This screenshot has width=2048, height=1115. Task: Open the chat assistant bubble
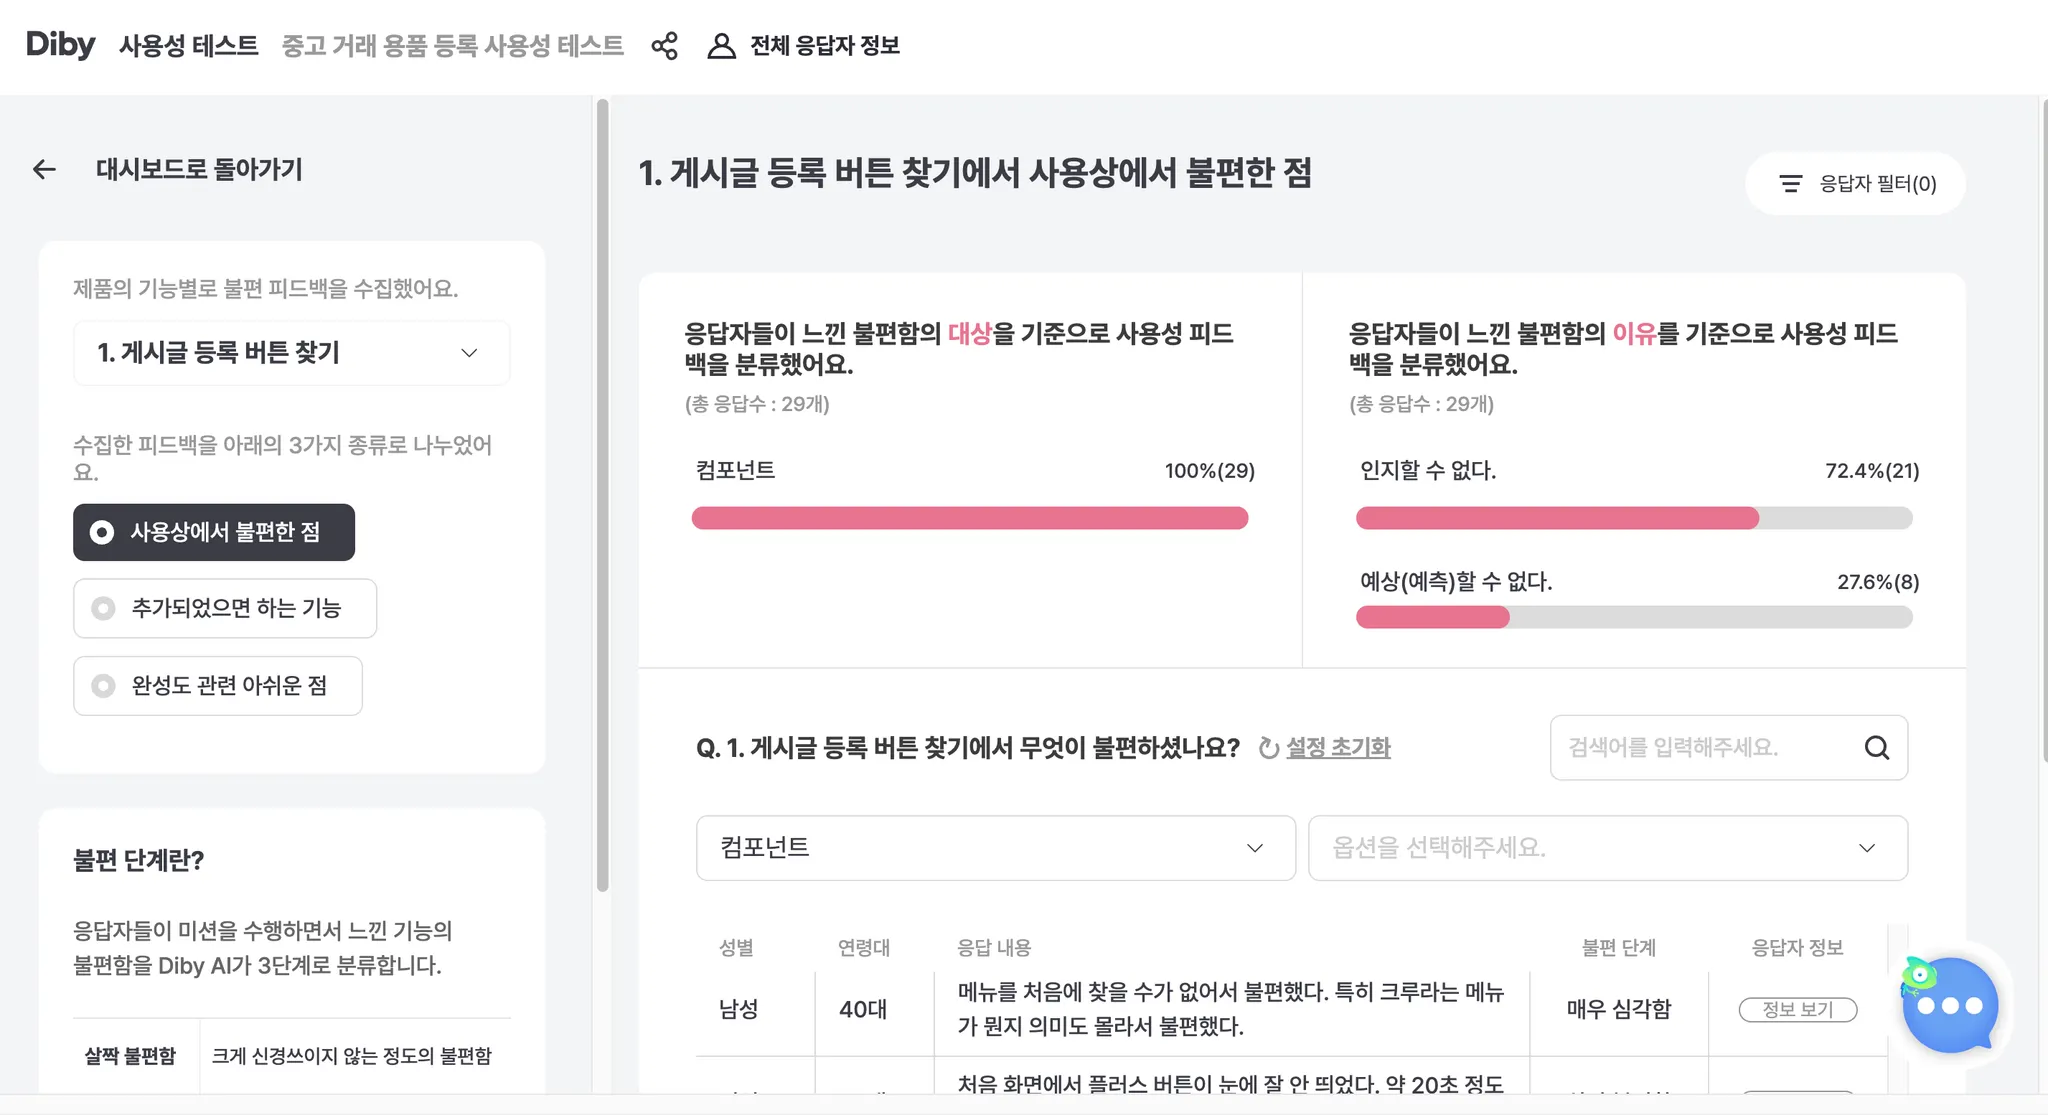[1949, 1006]
